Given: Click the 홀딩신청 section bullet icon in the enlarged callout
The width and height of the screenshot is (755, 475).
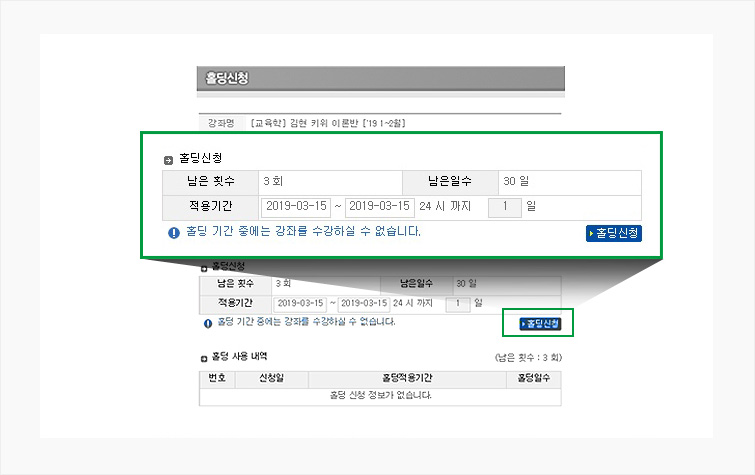Looking at the screenshot, I should (x=168, y=160).
